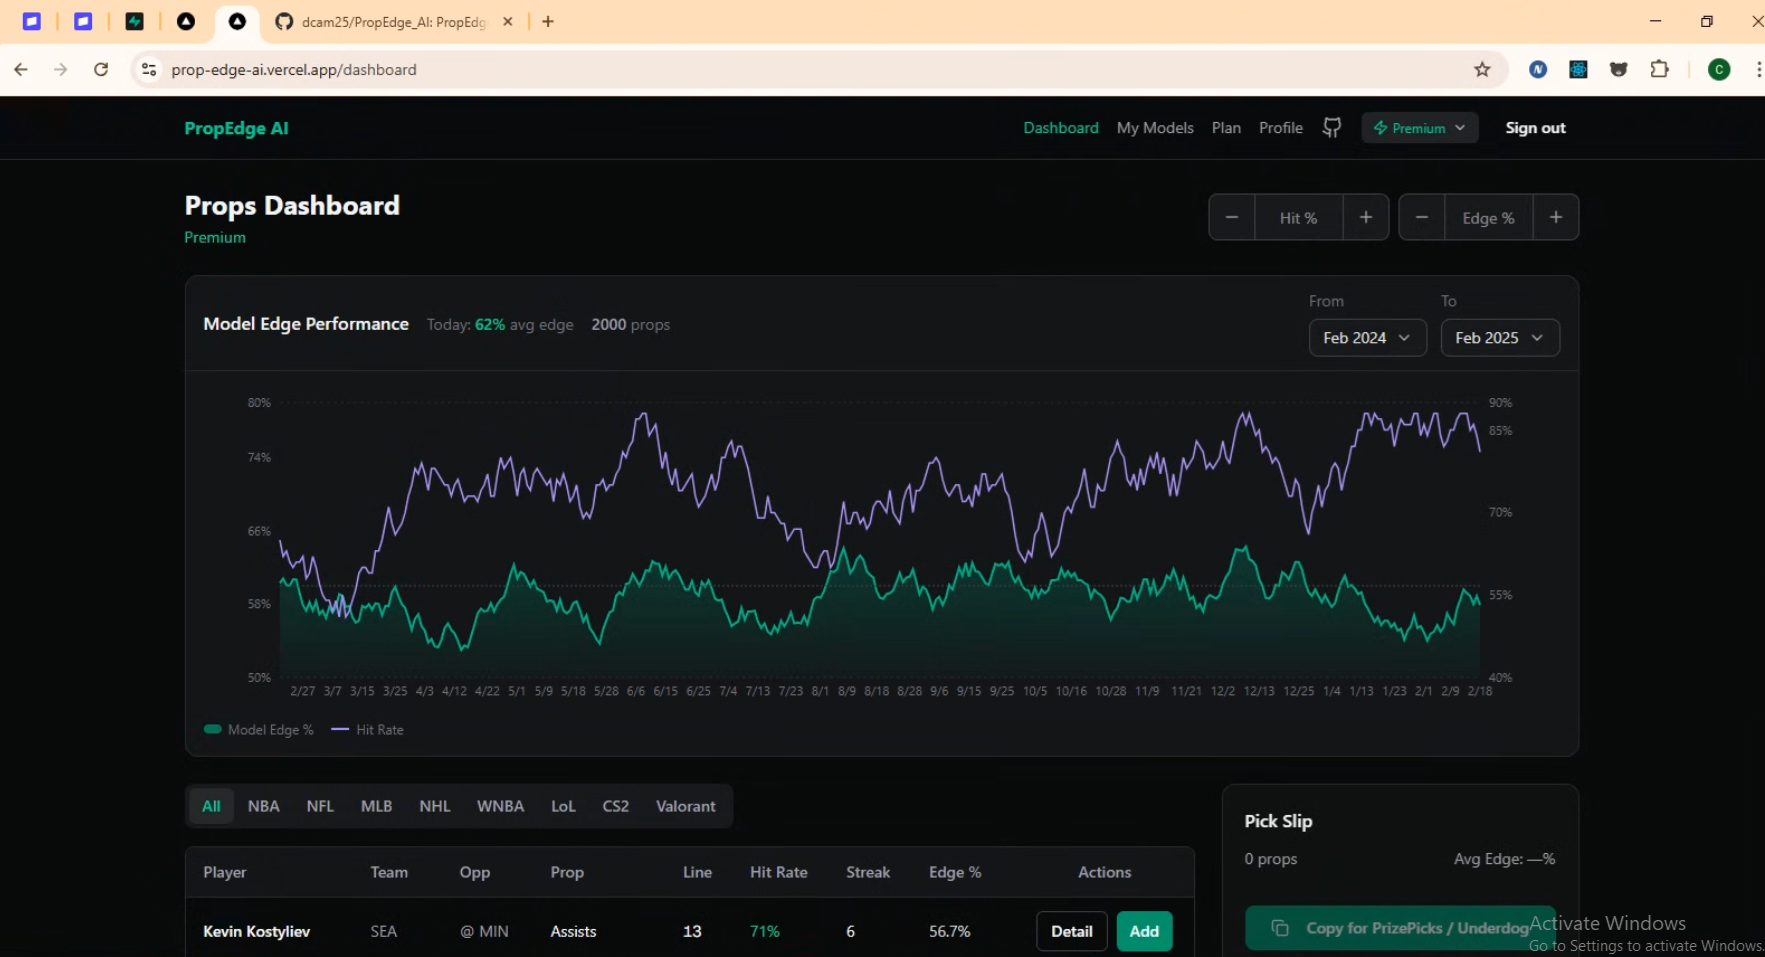This screenshot has height=957, width=1765.
Task: Select the NBA sport tab
Action: (x=263, y=806)
